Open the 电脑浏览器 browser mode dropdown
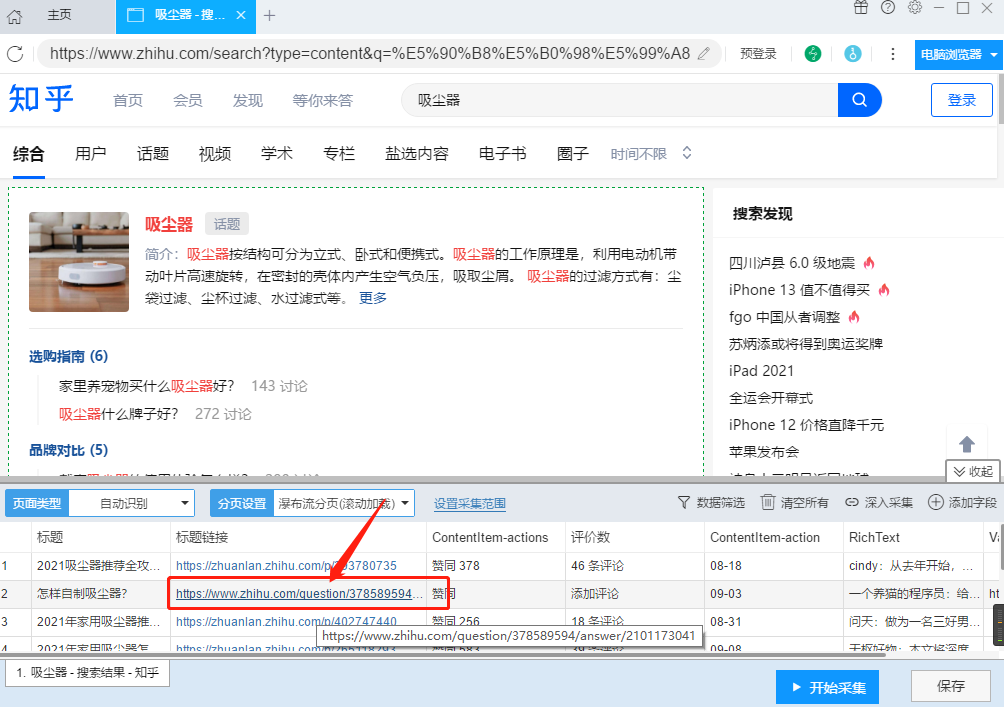Screen dimensions: 1004x707 pyautogui.click(x=958, y=54)
